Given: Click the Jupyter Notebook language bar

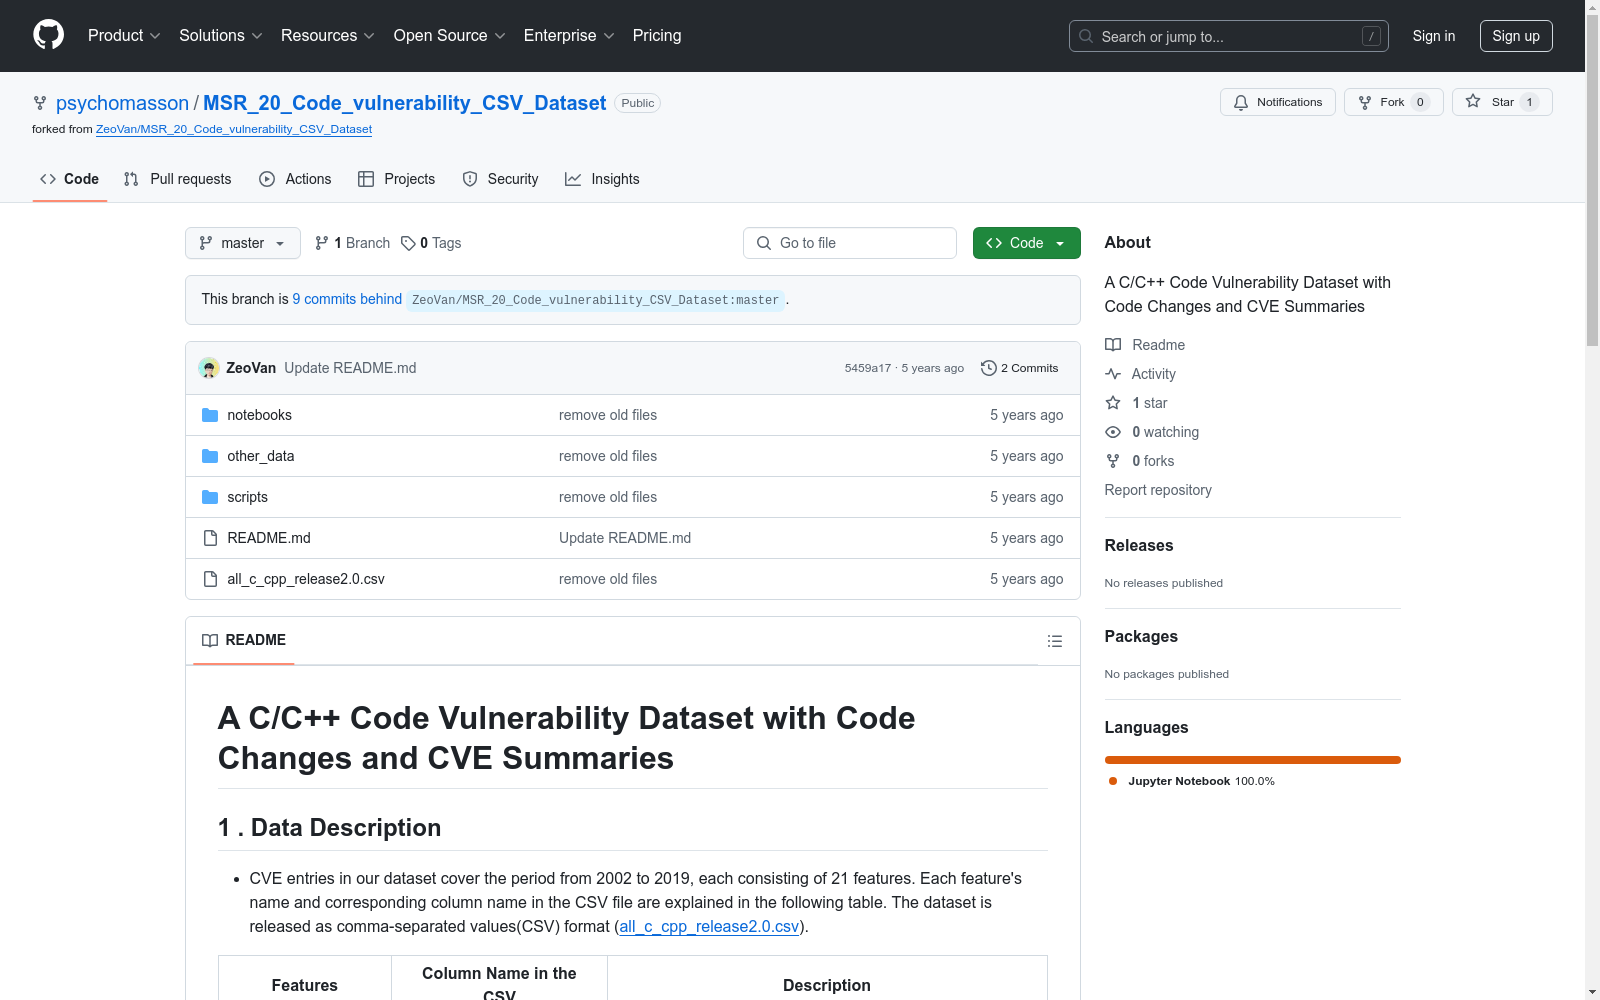Looking at the screenshot, I should [x=1251, y=759].
